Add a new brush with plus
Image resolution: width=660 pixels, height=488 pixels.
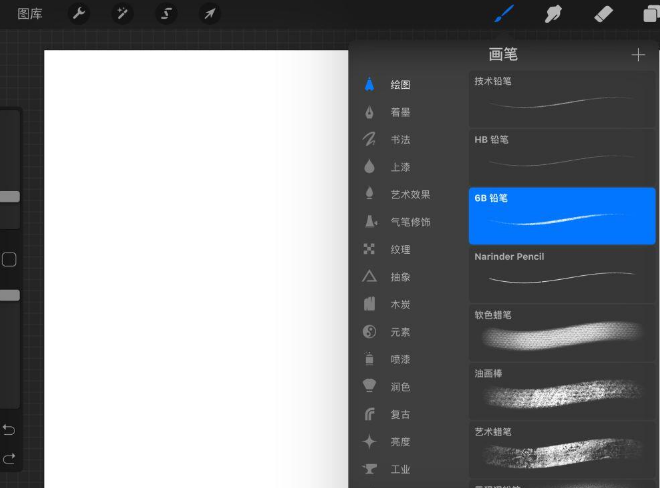pos(638,55)
